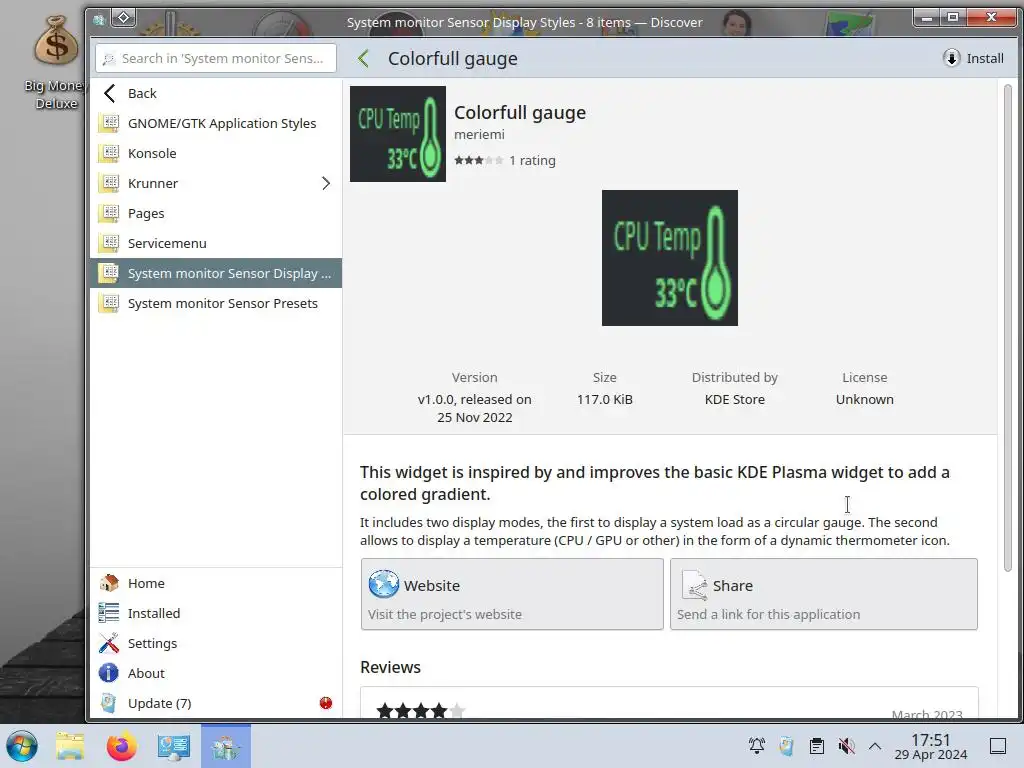1024x768 pixels.
Task: Click the GNOME/GTK Application Styles icon
Action: pyautogui.click(x=109, y=123)
